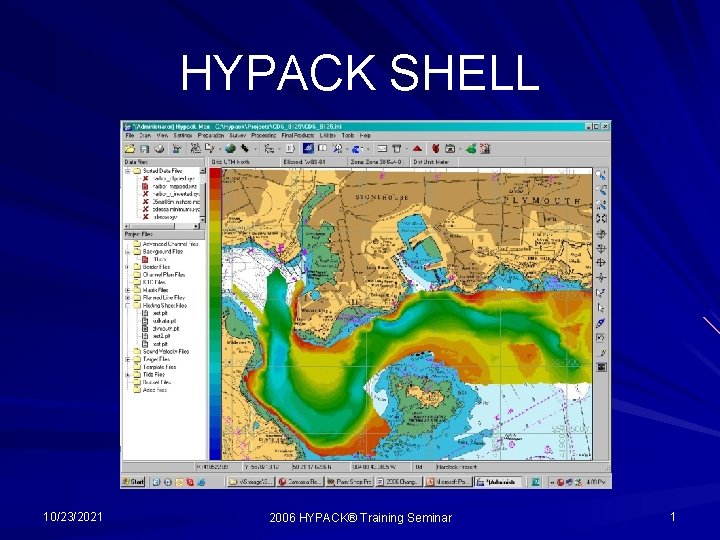Expand the Tide Files folder node
This screenshot has height=540, width=720.
coord(128,375)
